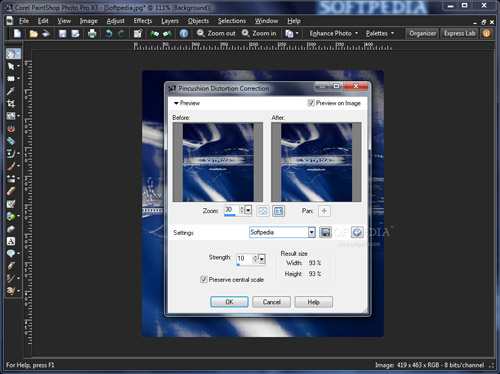Open the Pick tool flyout arrow

click(18, 66)
